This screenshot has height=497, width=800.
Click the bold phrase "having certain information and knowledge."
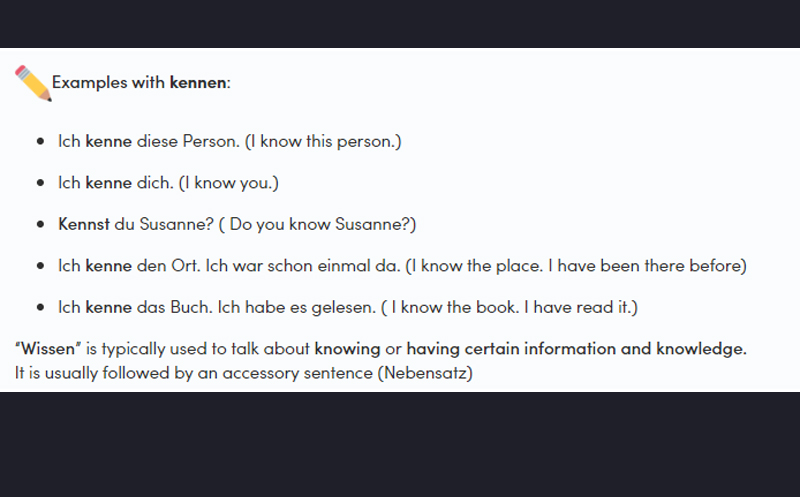tap(576, 349)
